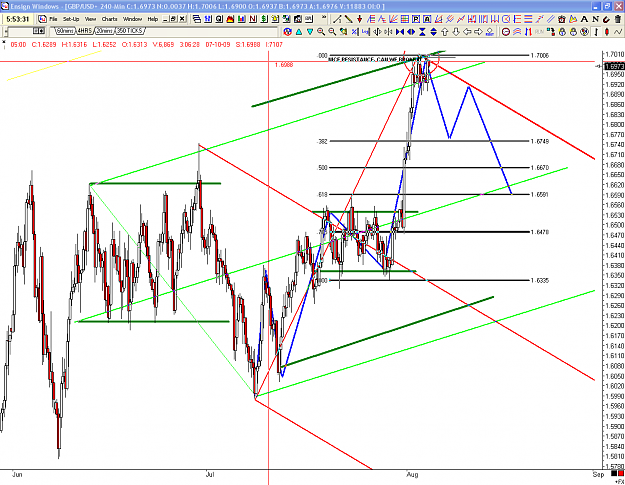Click the 1.6973 current price marker
This screenshot has height=485, width=625.
614,66
